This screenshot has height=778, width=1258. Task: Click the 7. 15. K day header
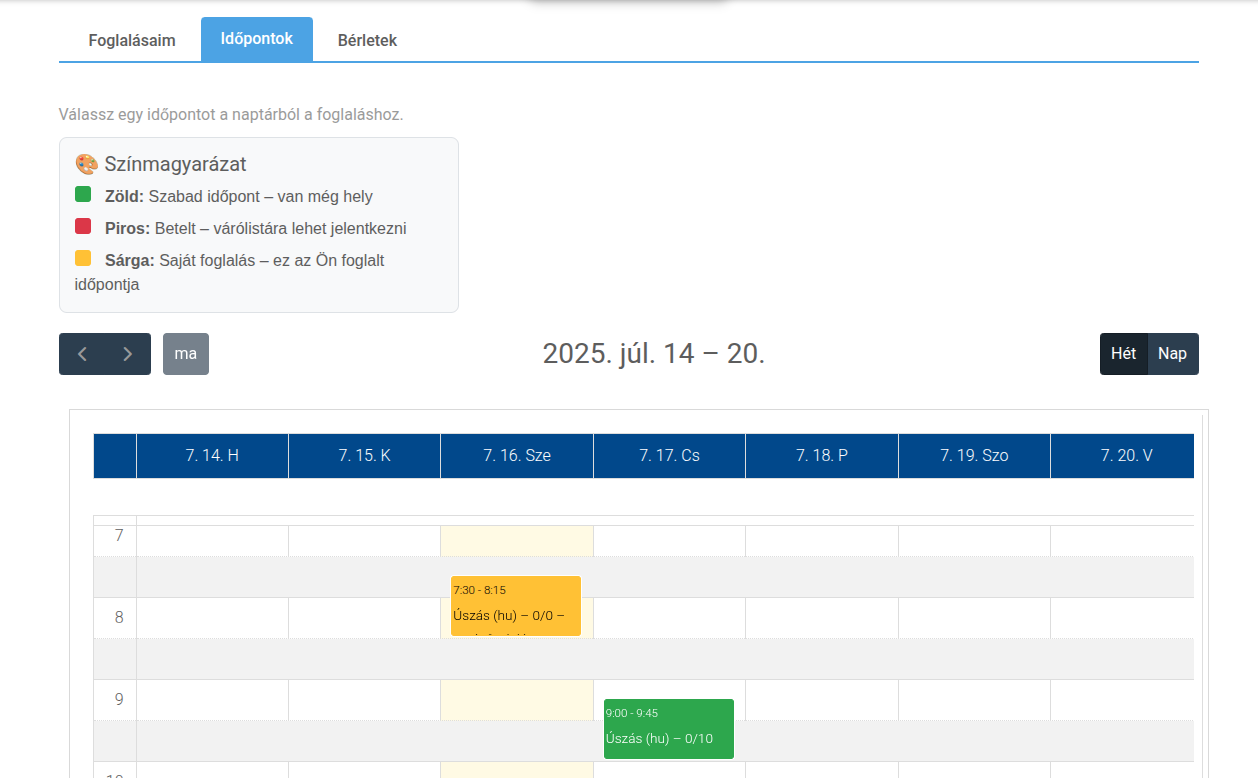pos(364,455)
